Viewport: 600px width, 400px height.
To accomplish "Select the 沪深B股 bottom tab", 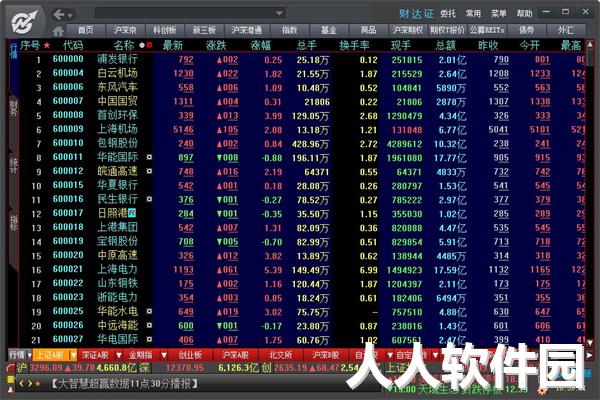I will 325,355.
